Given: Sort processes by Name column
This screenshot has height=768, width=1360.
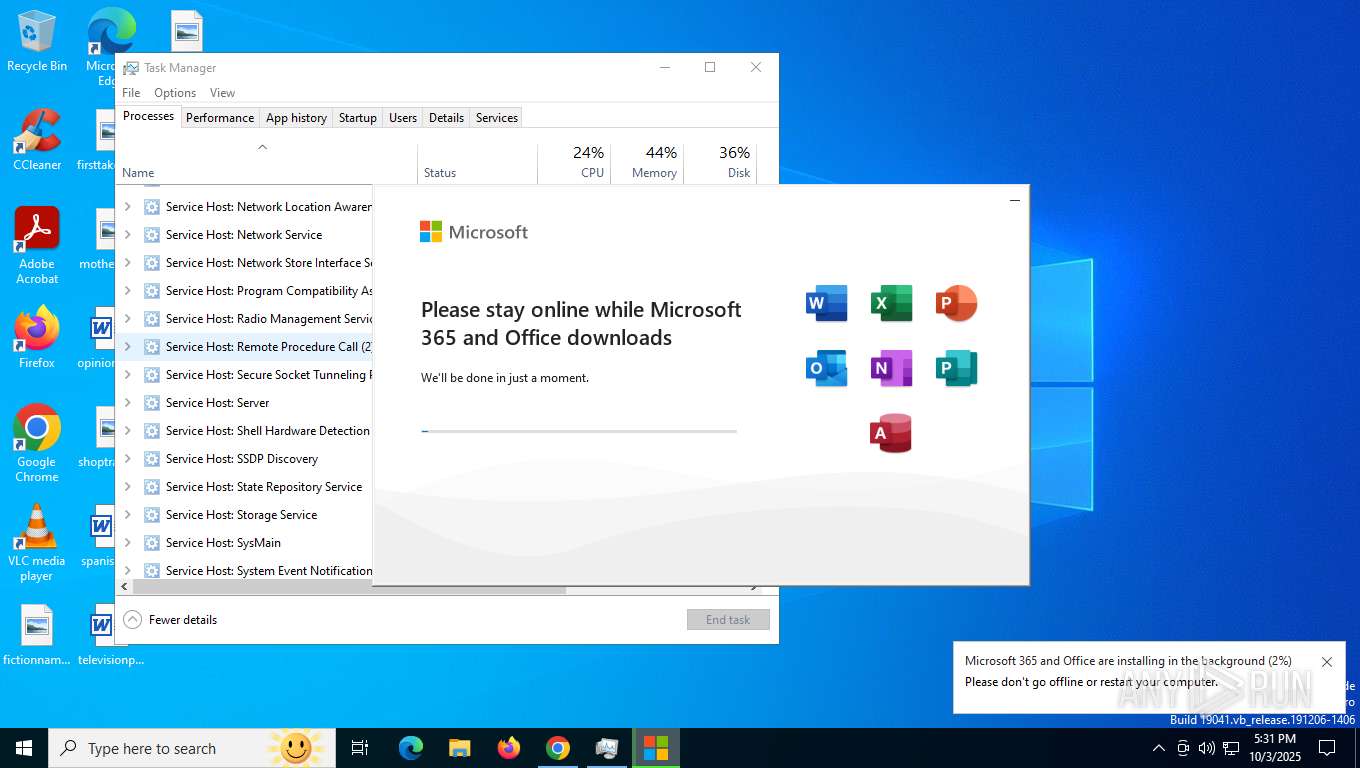Looking at the screenshot, I should coord(266,164).
